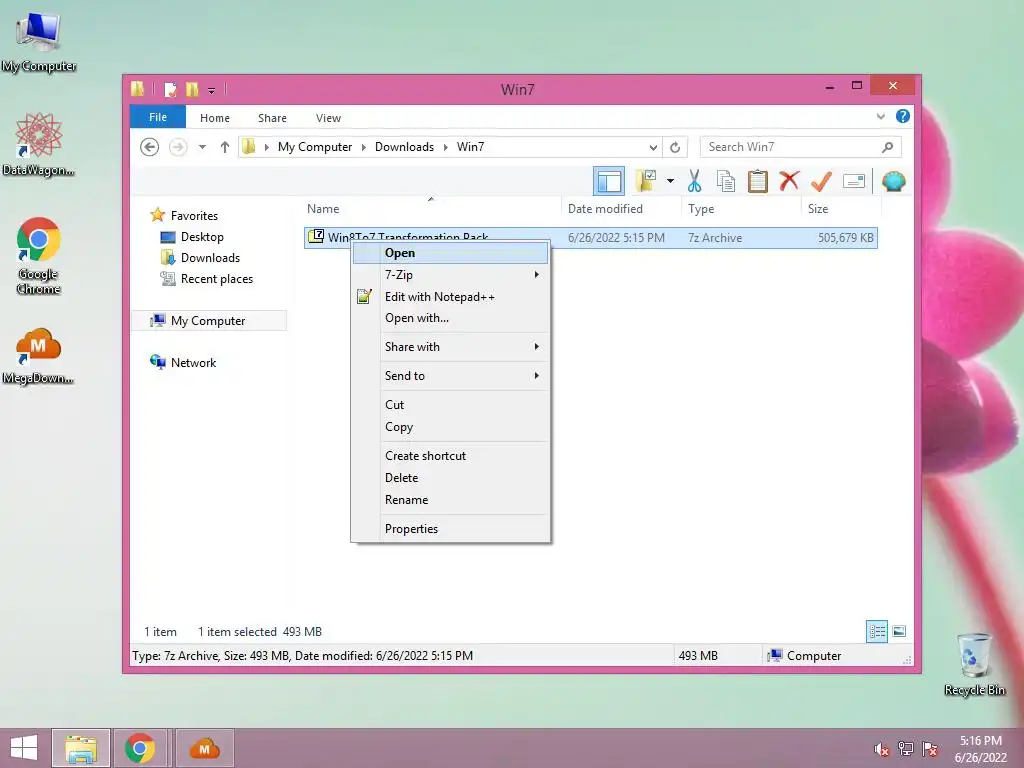
Task: Click the Back navigation arrow
Action: (150, 147)
